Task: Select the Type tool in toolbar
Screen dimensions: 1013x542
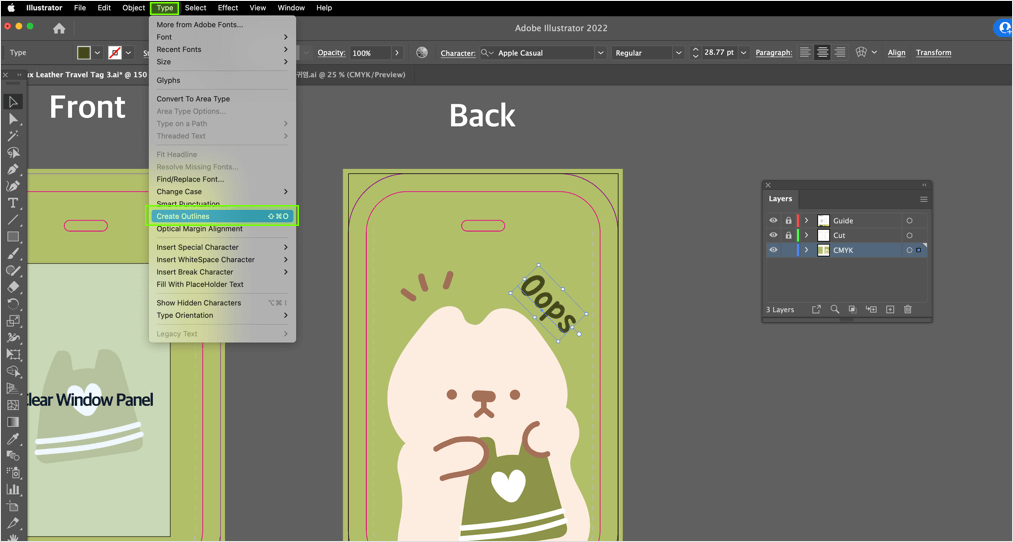Action: (13, 203)
